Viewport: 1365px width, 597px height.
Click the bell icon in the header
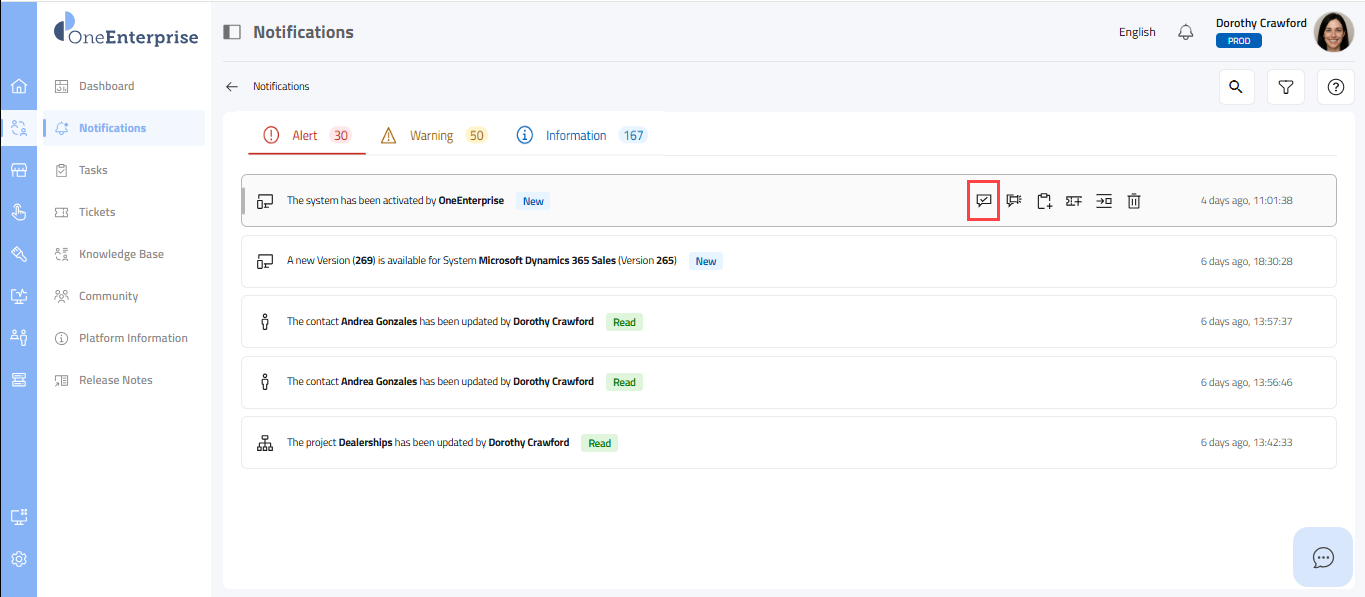[x=1186, y=32]
